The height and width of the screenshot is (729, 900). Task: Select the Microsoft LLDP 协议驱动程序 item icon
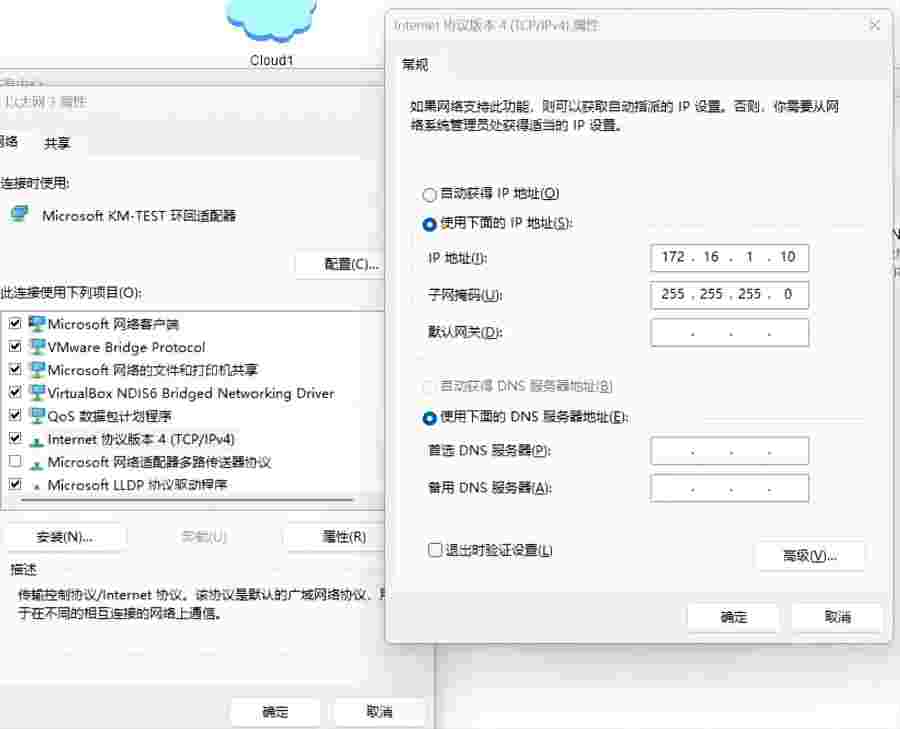coord(37,486)
